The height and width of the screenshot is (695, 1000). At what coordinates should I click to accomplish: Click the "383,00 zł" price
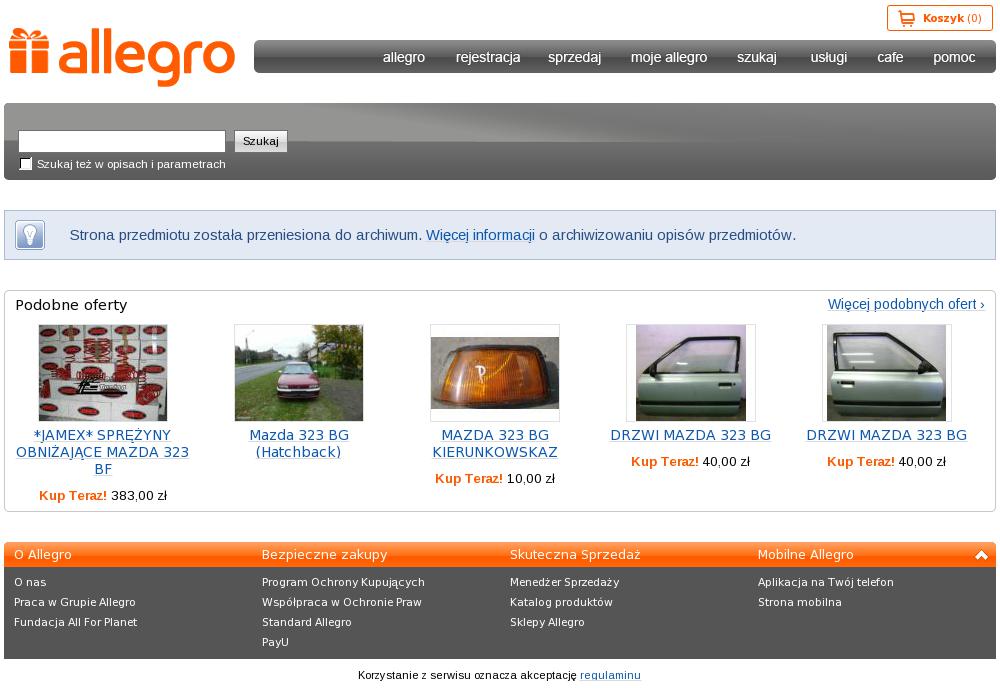[x=139, y=495]
